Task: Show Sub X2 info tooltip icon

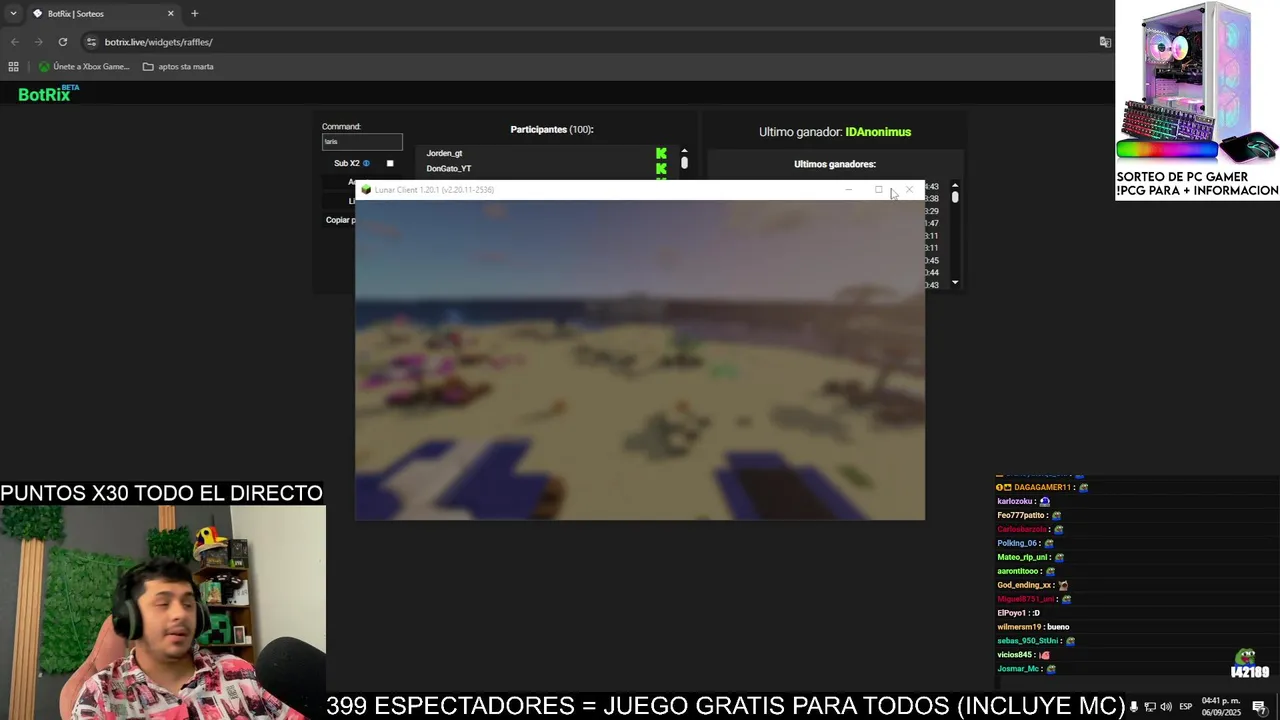Action: pyautogui.click(x=366, y=163)
